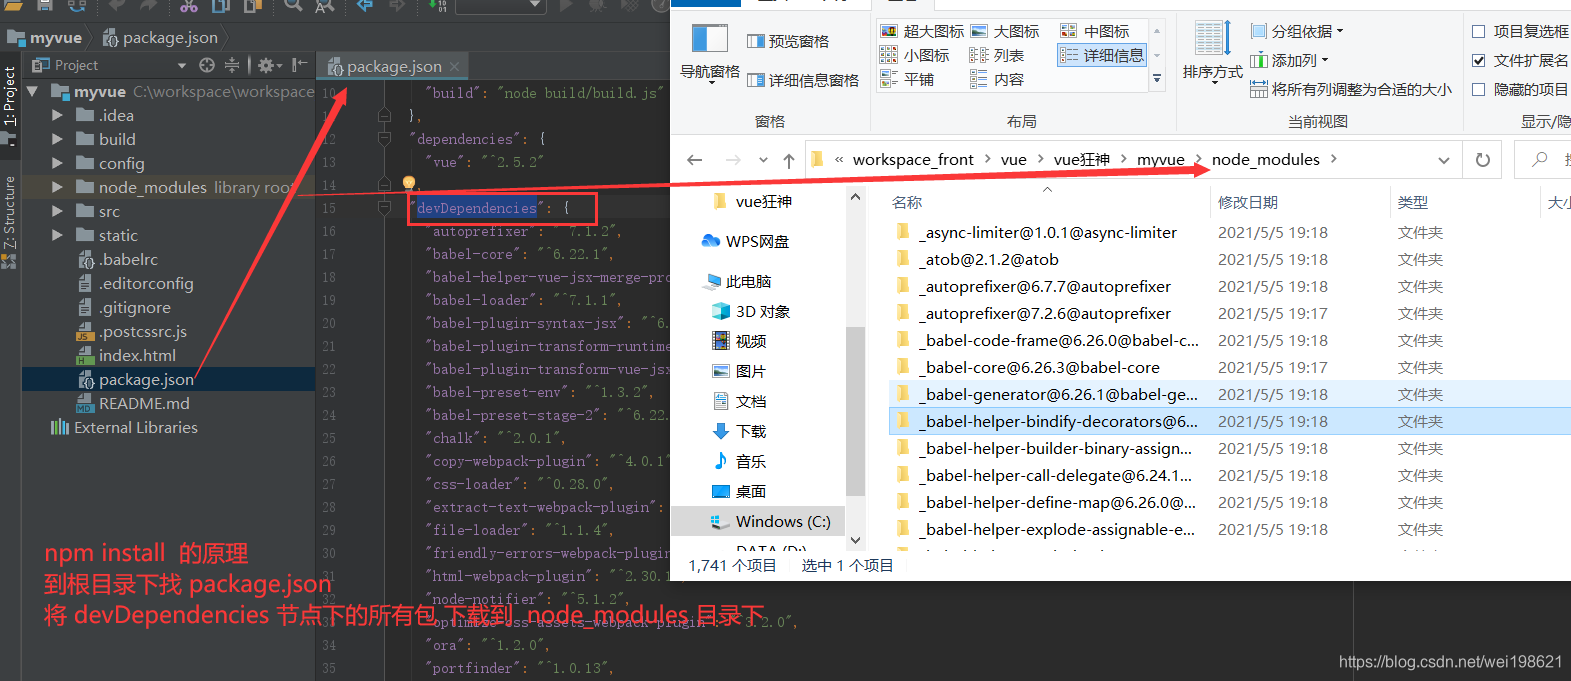Open recent locations dropdown in Explorer
The height and width of the screenshot is (681, 1571).
coord(763,160)
